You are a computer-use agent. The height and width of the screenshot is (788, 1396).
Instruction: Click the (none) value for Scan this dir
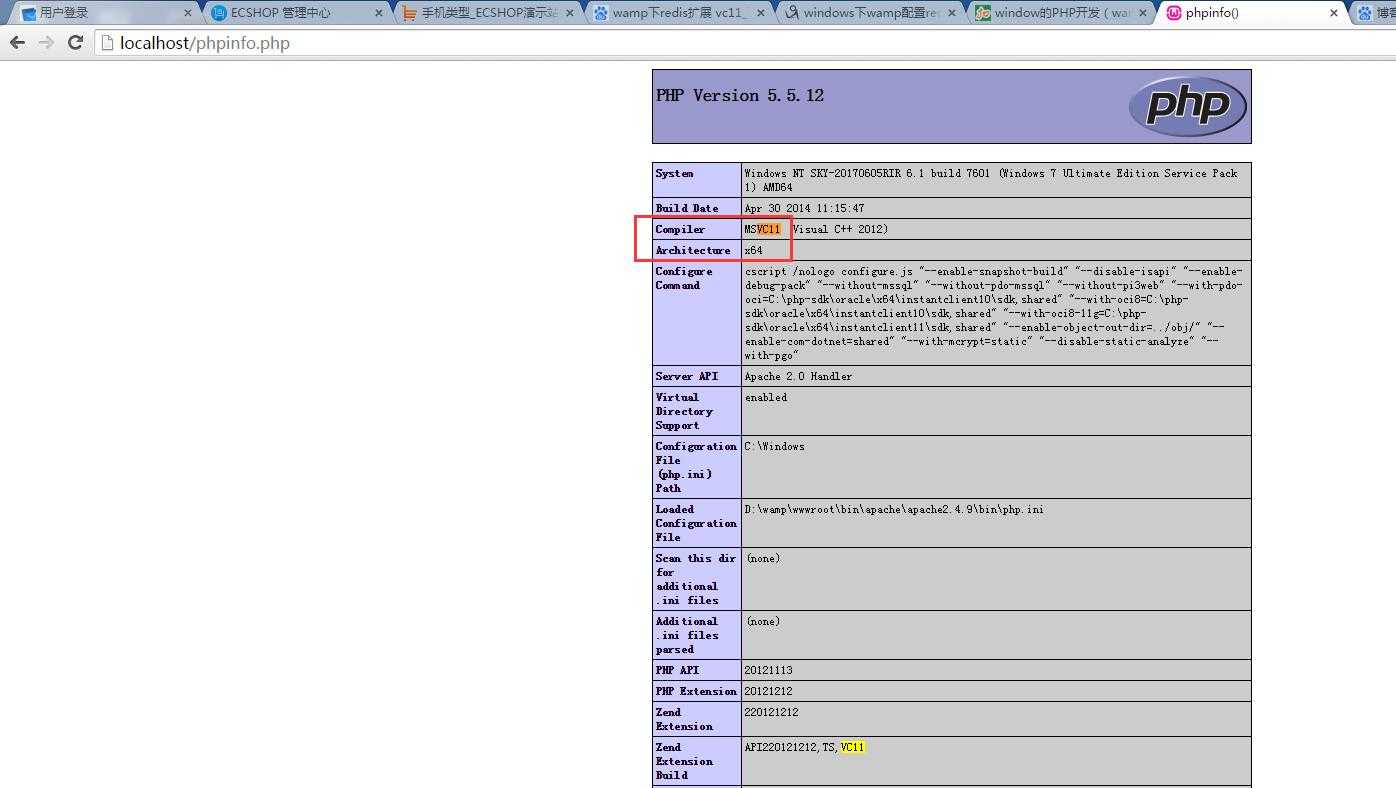point(764,559)
